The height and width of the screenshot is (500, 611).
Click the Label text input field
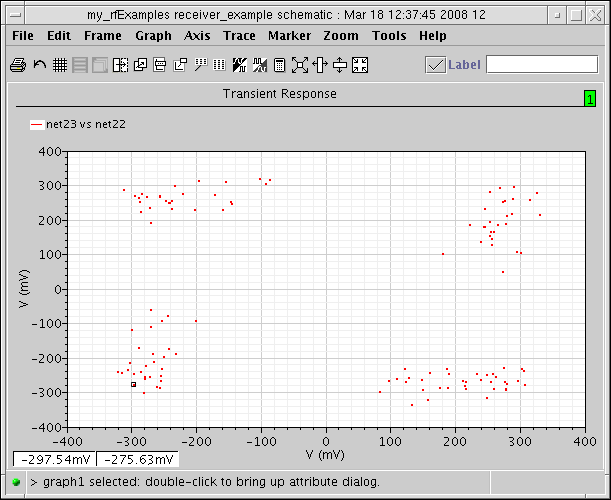(x=540, y=65)
